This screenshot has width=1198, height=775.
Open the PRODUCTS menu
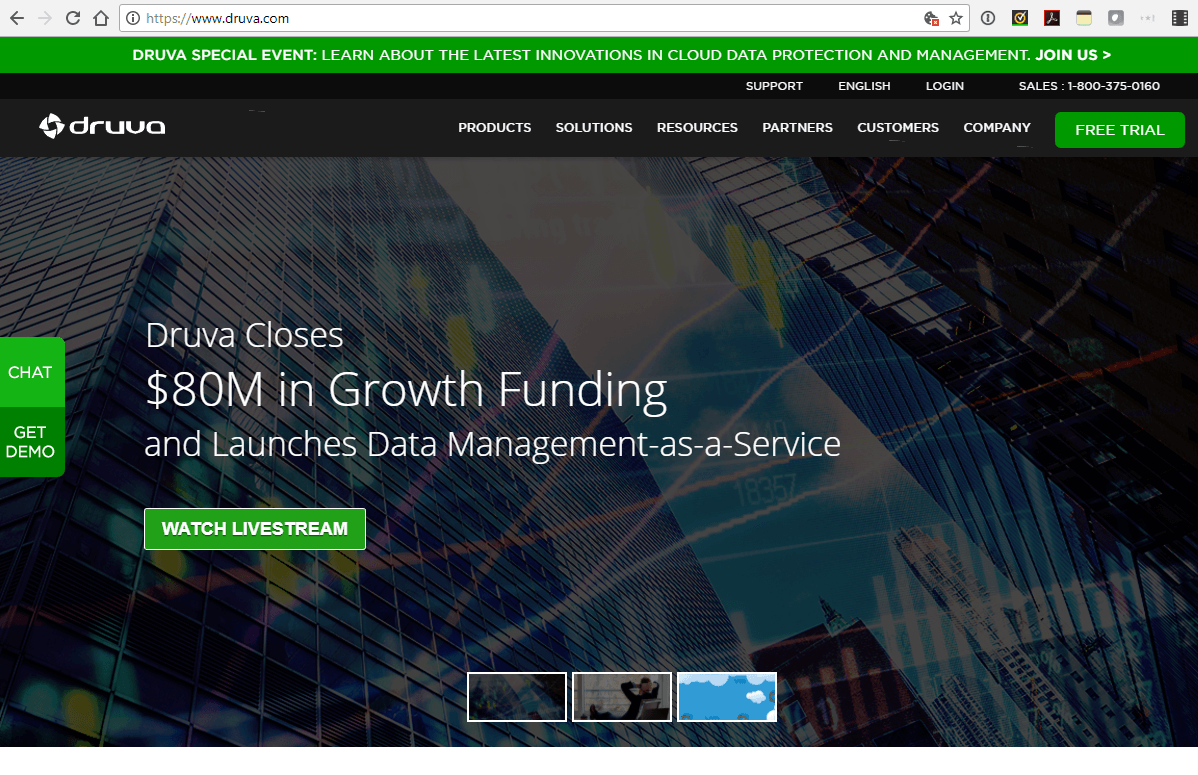494,127
